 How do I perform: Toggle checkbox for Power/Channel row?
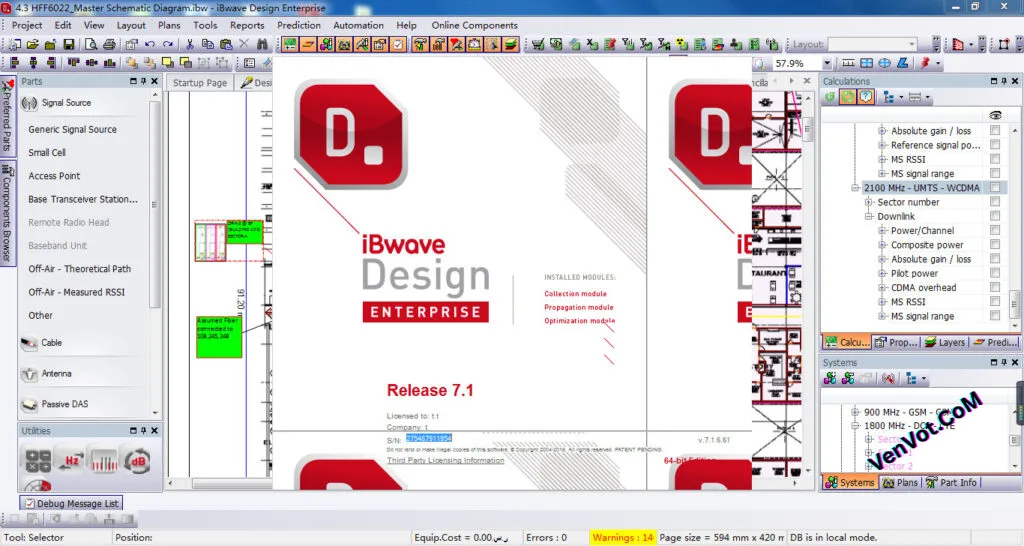(x=995, y=230)
